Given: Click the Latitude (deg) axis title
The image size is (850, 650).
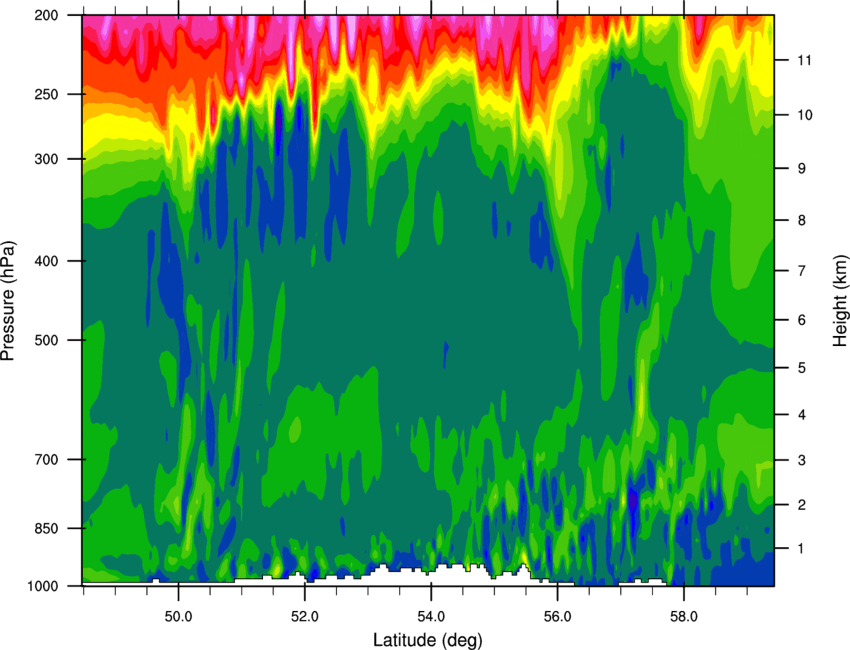Looking at the screenshot, I should [x=428, y=640].
